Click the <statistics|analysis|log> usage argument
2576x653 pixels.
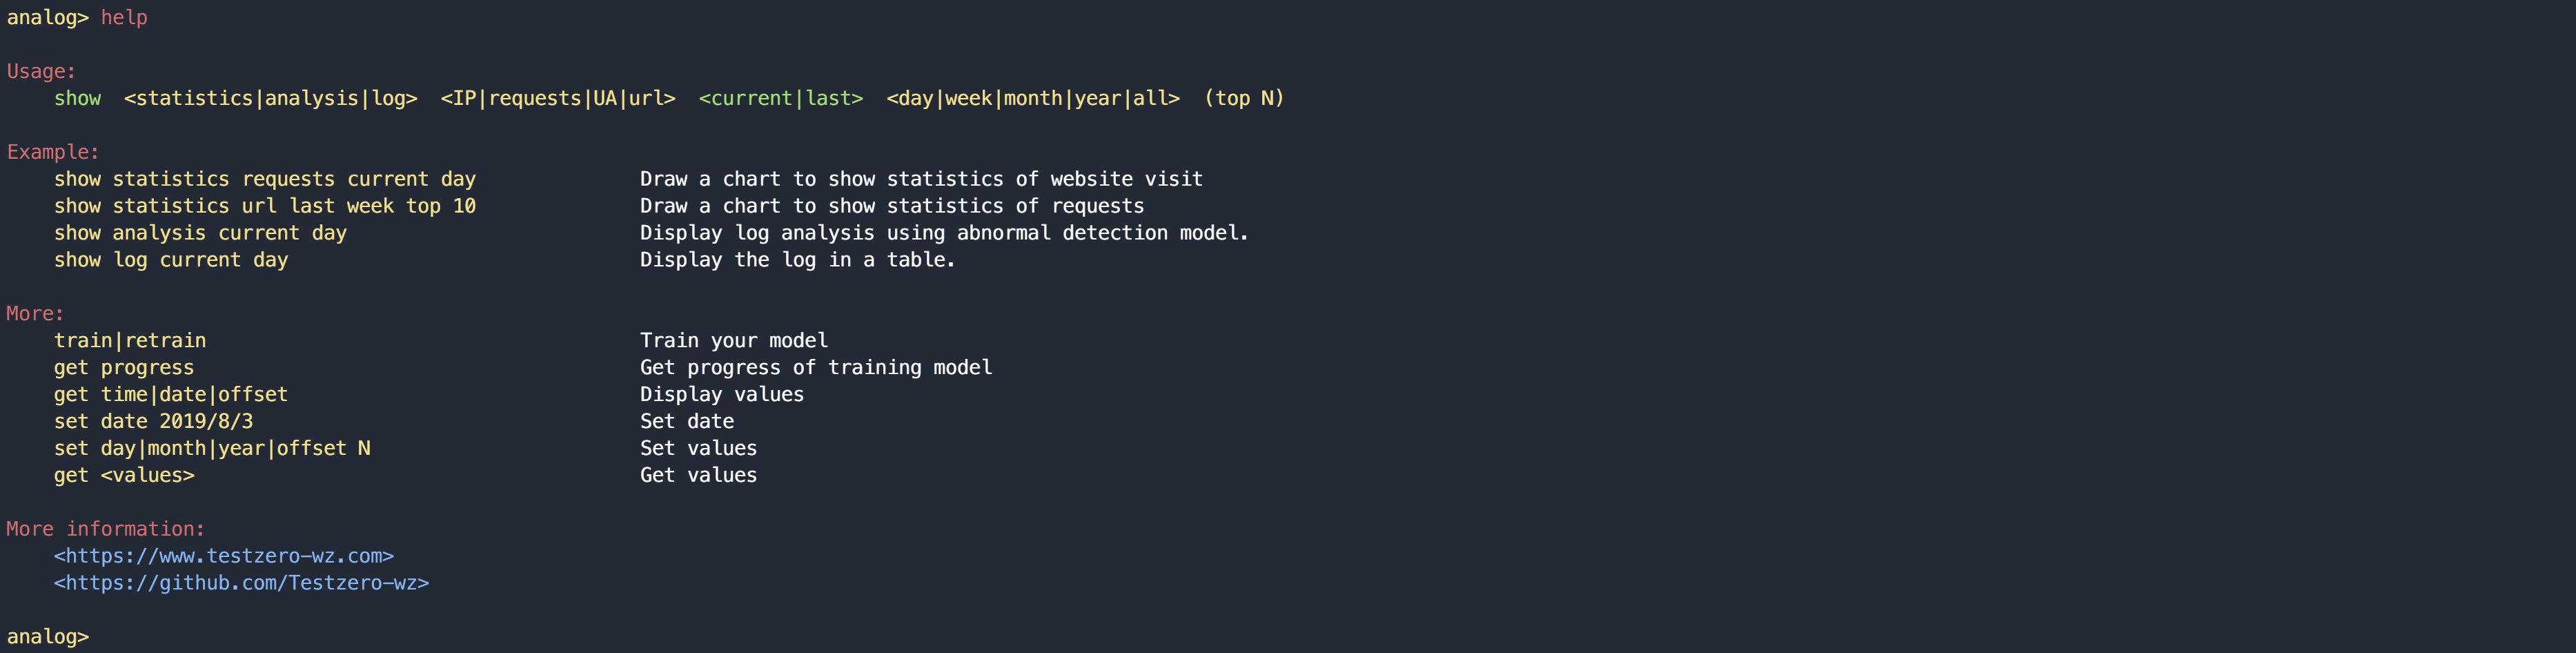click(x=271, y=99)
